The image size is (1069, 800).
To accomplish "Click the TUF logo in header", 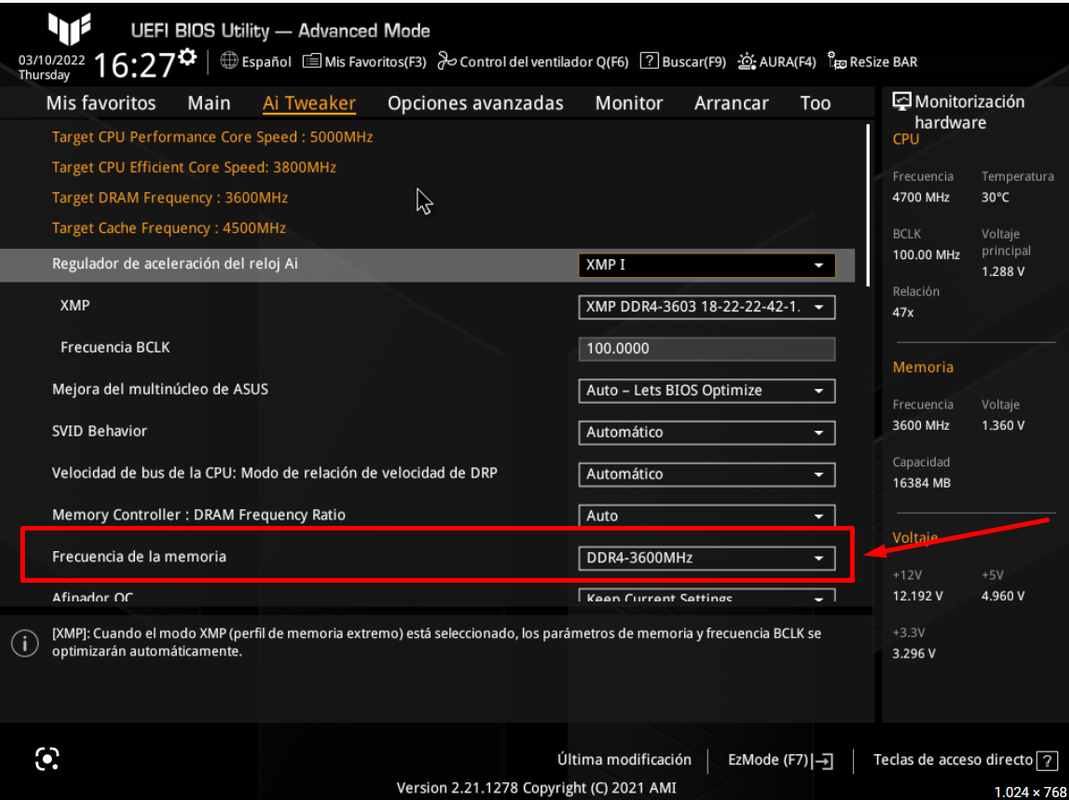I will (x=70, y=29).
